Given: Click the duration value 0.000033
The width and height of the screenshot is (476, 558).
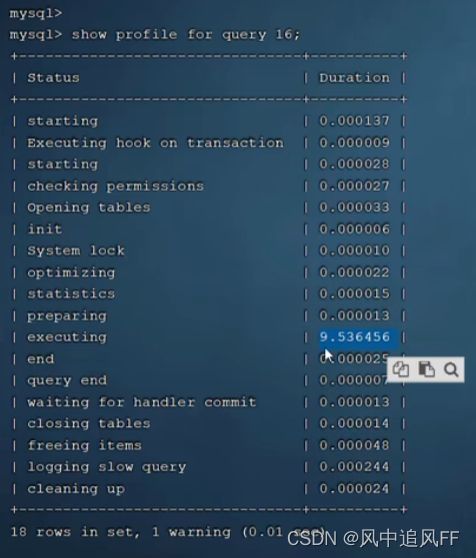Looking at the screenshot, I should click(354, 207).
